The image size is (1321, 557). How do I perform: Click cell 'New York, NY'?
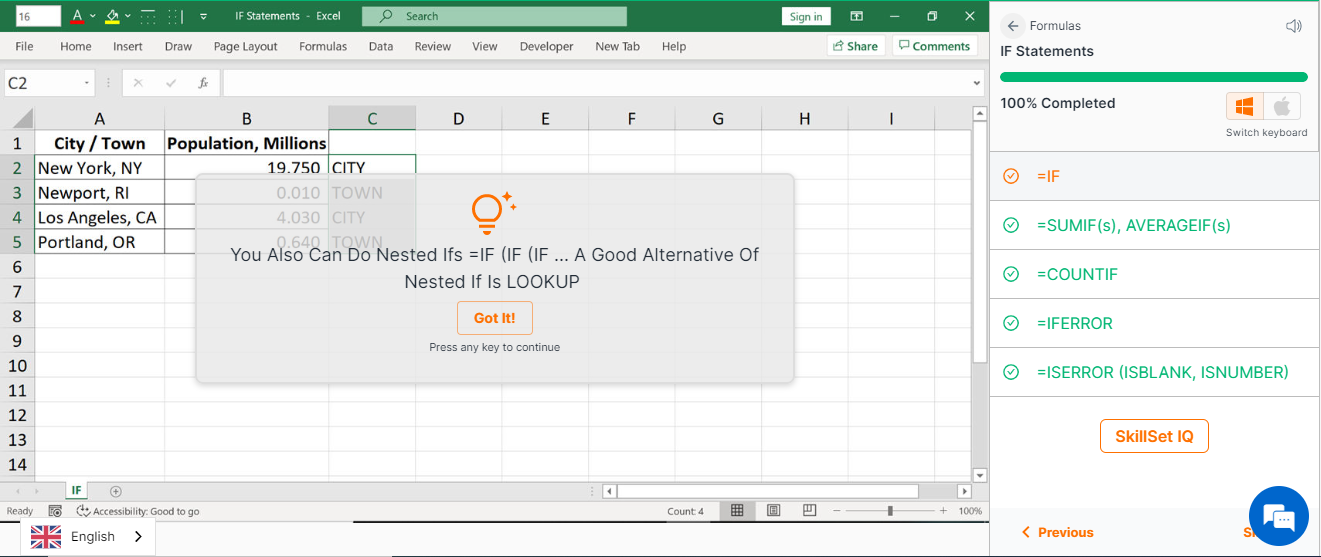pos(99,168)
